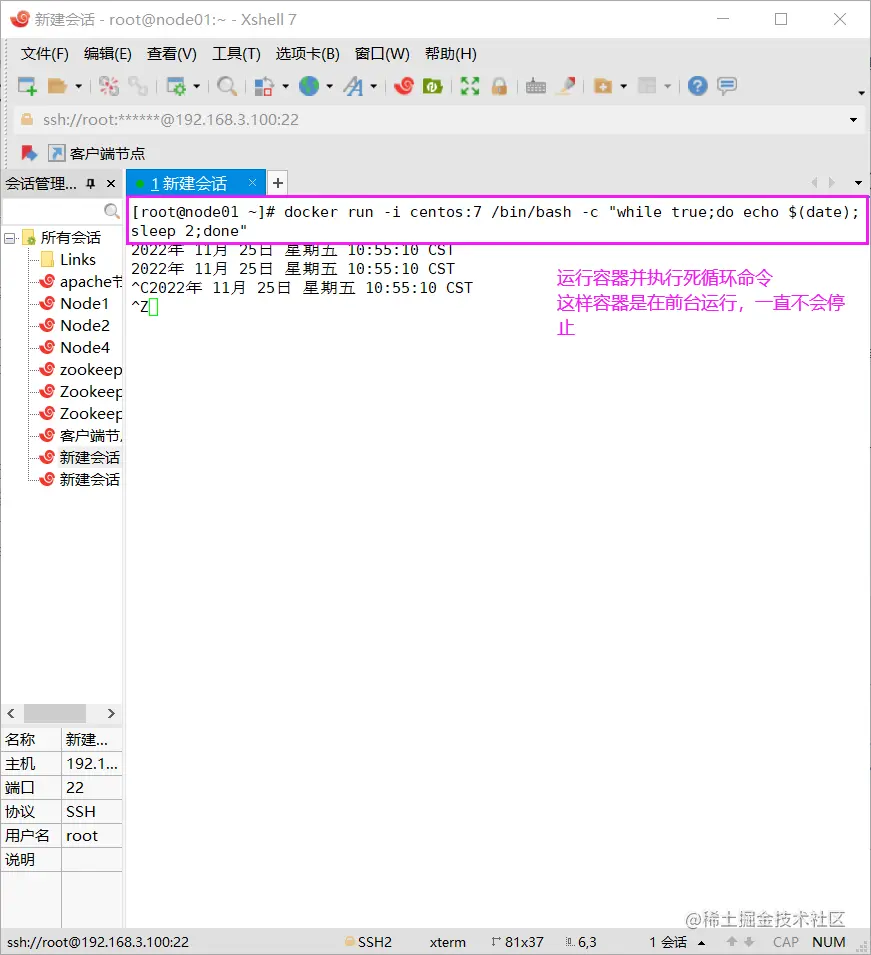The image size is (871, 955).
Task: Open the session Properties gear icon
Action: (176, 86)
